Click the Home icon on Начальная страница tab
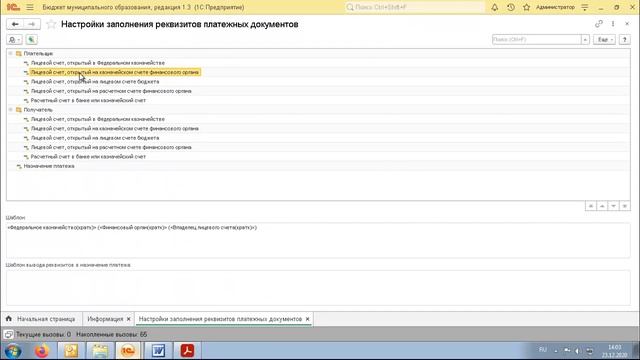Screen dimensions: 640x360 tap(9, 319)
